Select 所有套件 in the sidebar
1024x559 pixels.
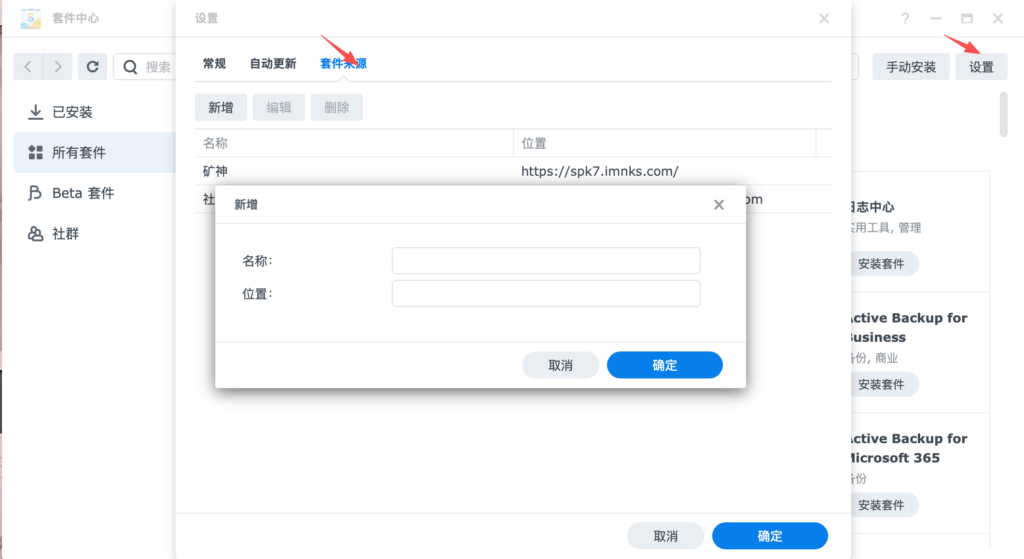pos(78,153)
